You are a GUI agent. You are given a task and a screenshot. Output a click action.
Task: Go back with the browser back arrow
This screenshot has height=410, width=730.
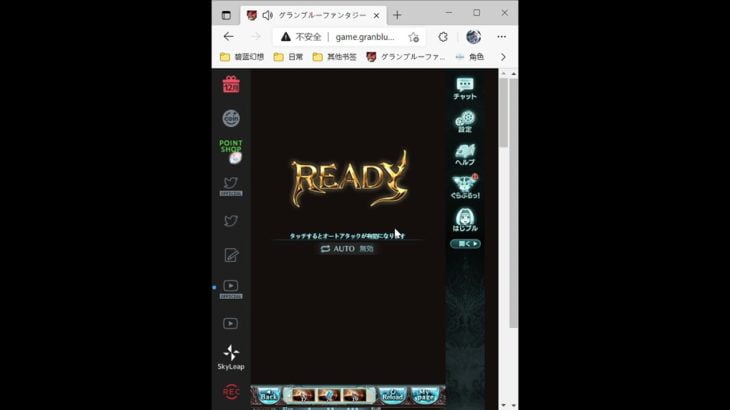tap(229, 37)
